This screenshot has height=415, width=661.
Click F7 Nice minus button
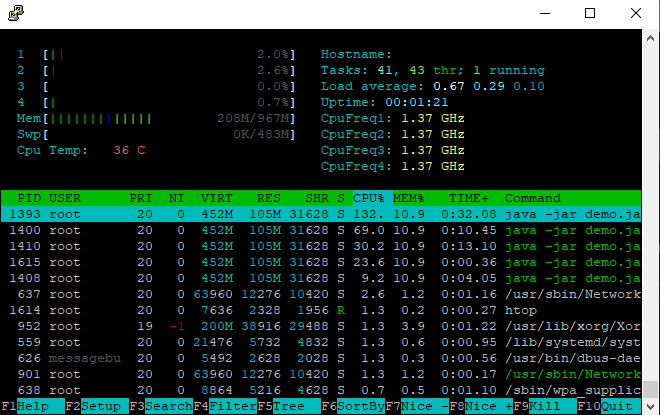pyautogui.click(x=417, y=406)
